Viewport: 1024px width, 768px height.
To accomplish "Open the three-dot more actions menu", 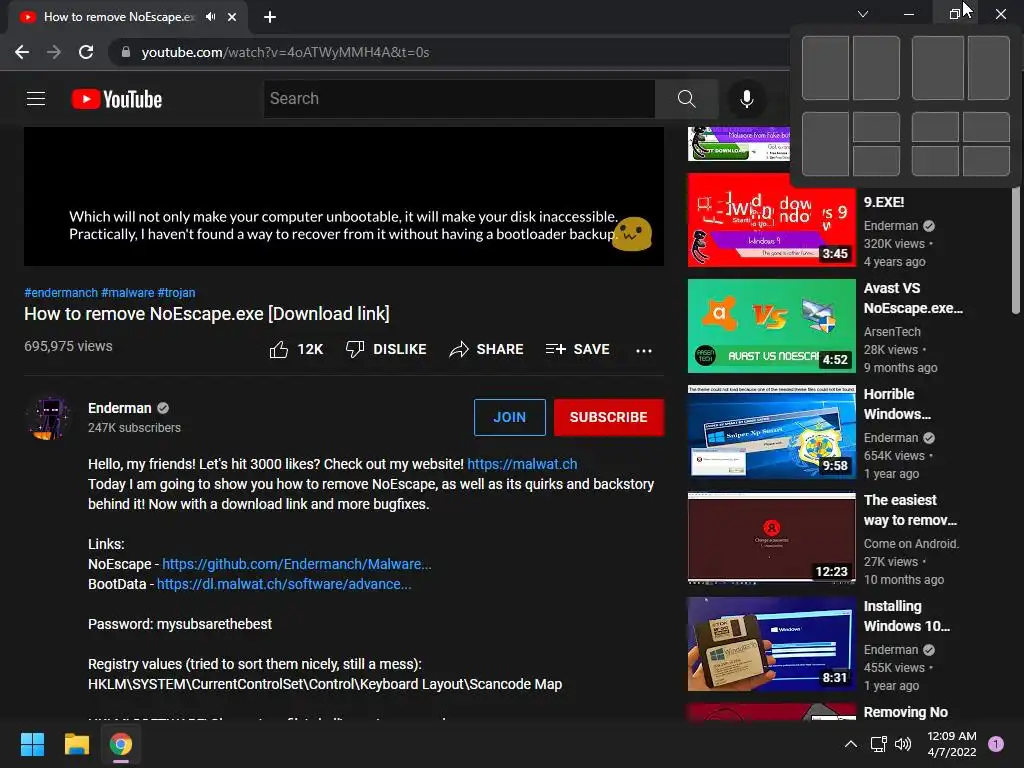I will (x=644, y=351).
